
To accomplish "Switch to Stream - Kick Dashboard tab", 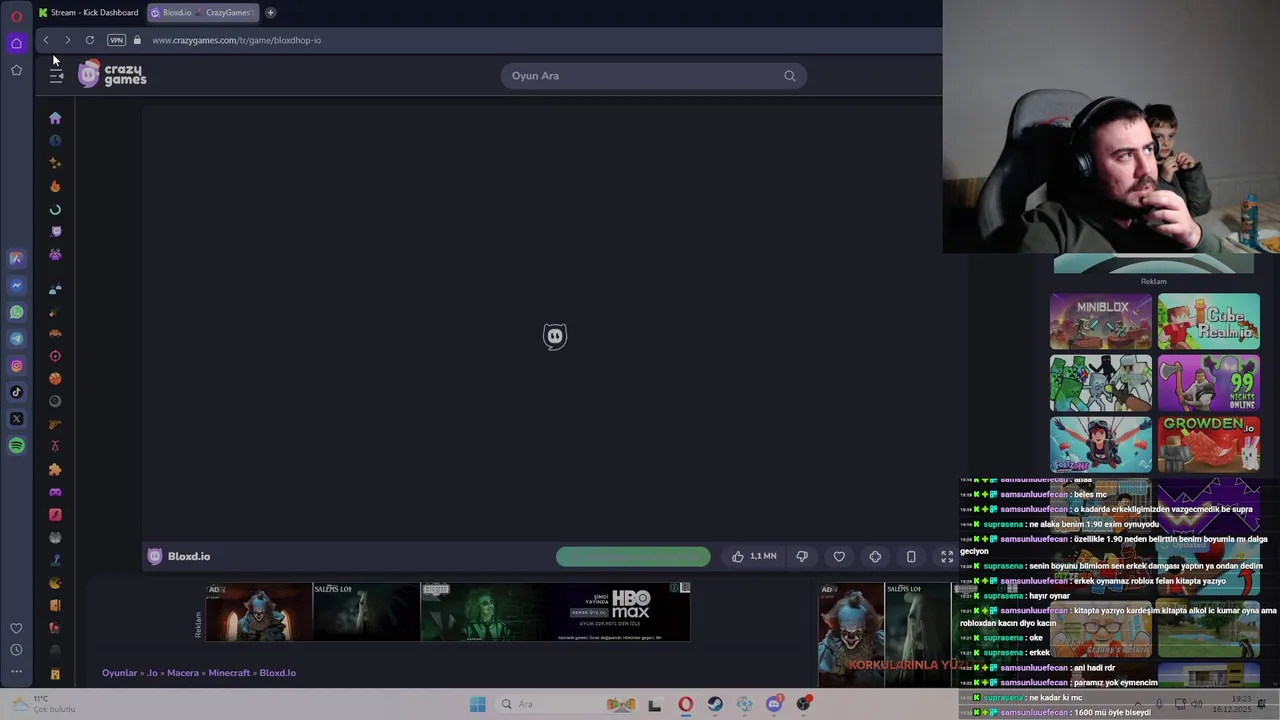I will 89,12.
